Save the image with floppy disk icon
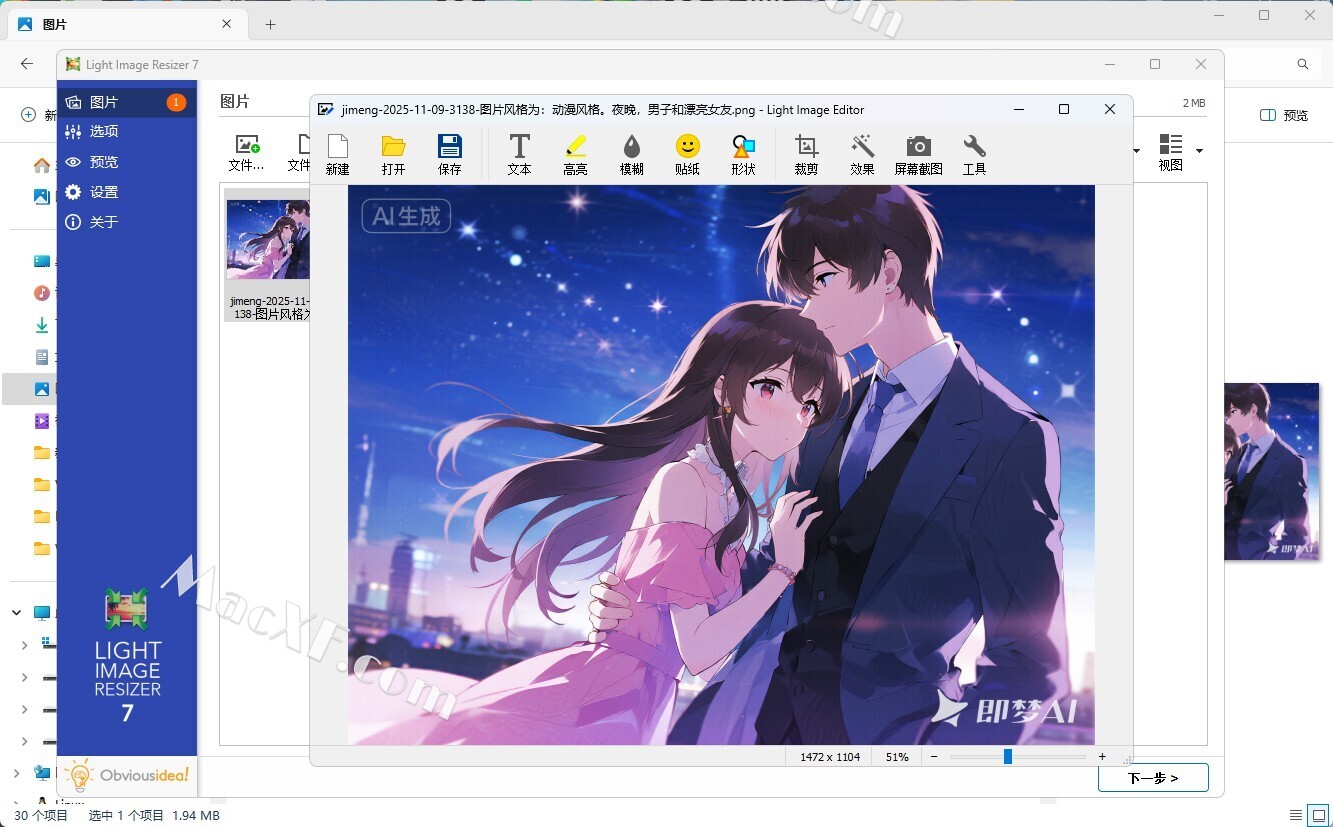The width and height of the screenshot is (1333, 827). 450,155
